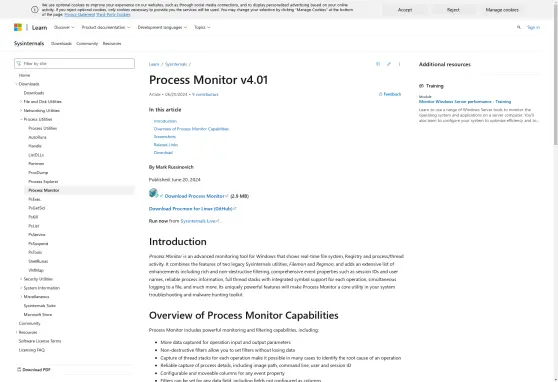Open Software License Terms in sidebar
Screen dimensions: 558x382
click(x=40, y=341)
